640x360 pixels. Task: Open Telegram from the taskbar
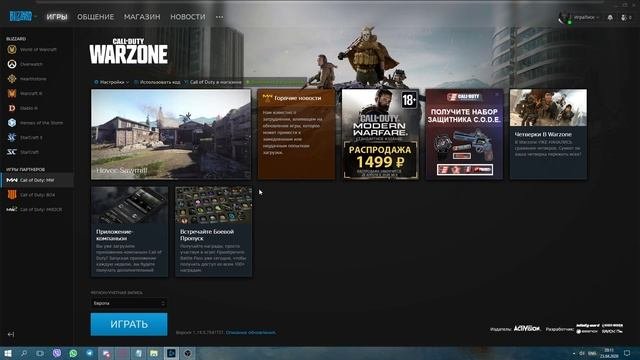coord(89,353)
